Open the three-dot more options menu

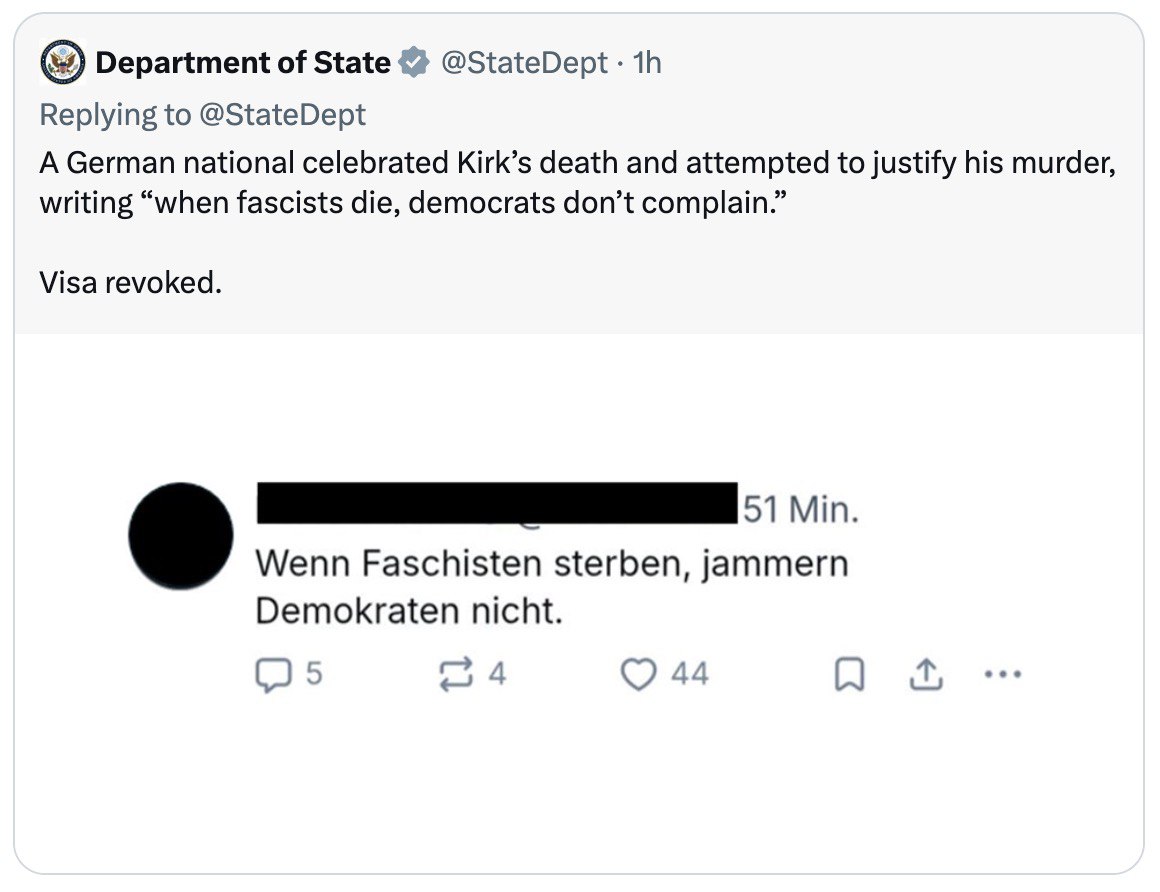point(1003,675)
